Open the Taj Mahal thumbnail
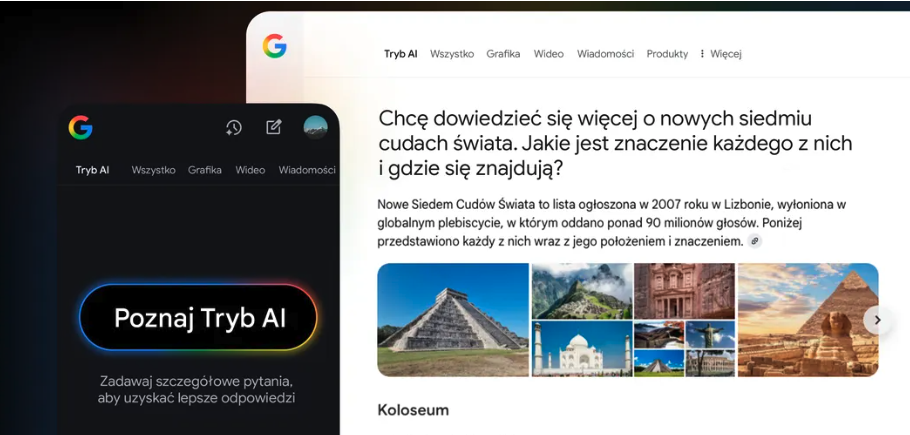The width and height of the screenshot is (910, 435). click(582, 349)
